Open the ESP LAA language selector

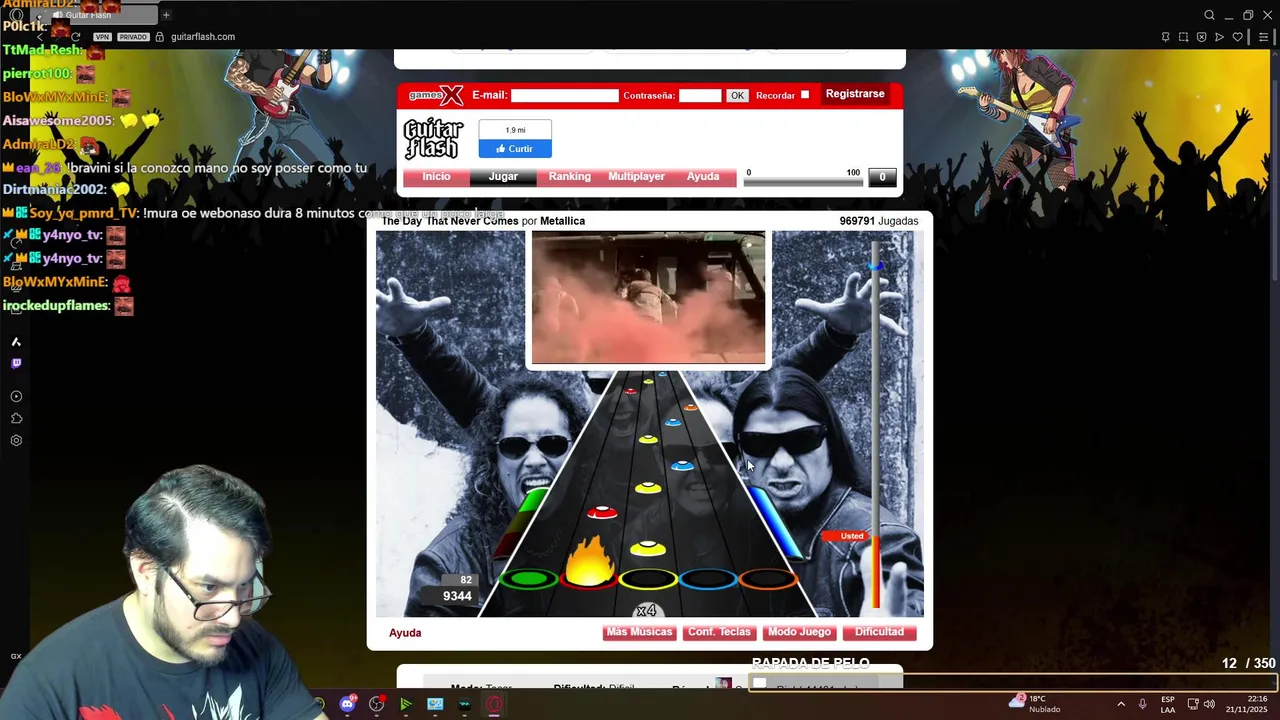pos(1168,704)
